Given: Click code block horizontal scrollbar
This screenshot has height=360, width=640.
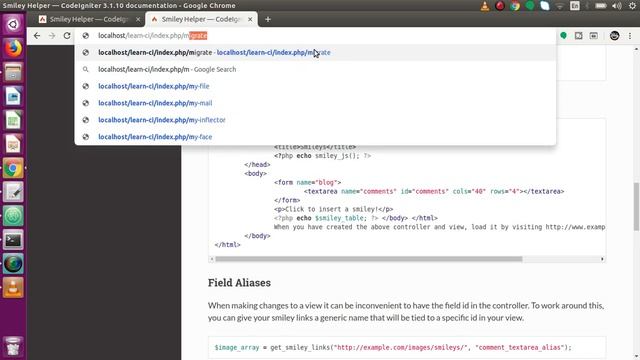Looking at the screenshot, I should [369, 259].
